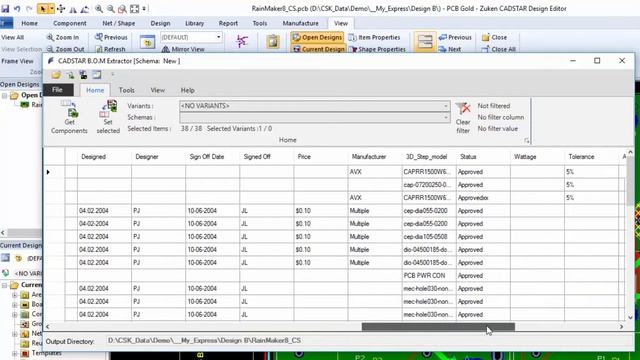The height and width of the screenshot is (360, 640).
Task: Click the horizontal scrollbar thumb in BOM grid
Action: point(438,327)
